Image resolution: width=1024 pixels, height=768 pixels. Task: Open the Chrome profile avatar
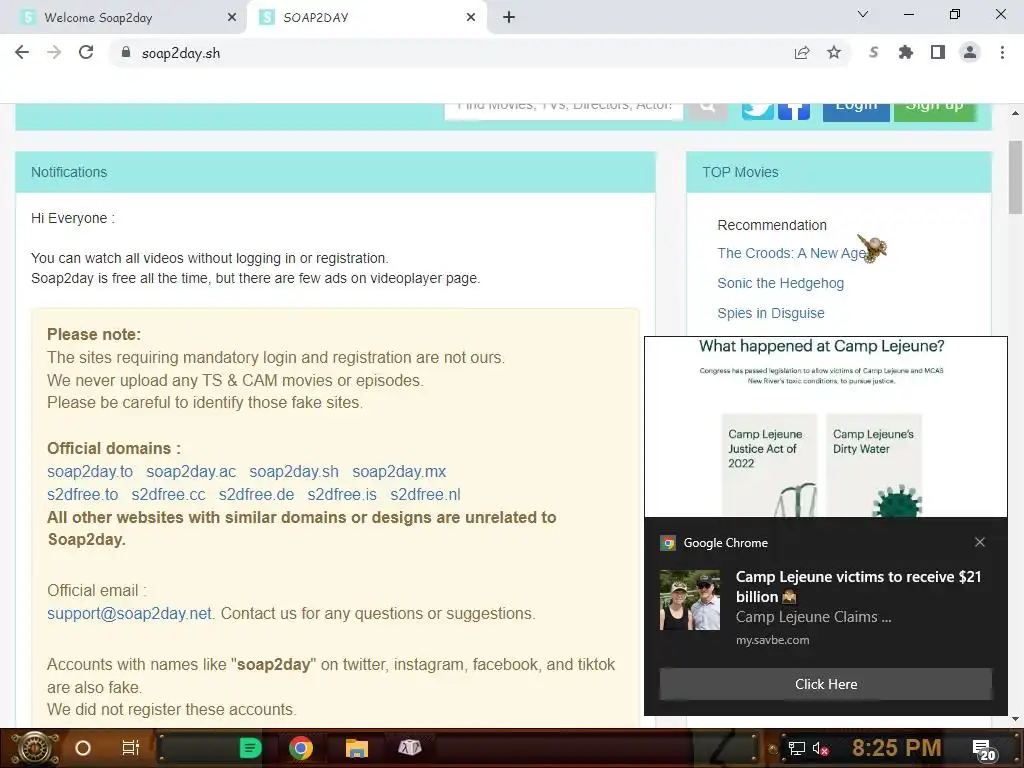click(x=970, y=52)
